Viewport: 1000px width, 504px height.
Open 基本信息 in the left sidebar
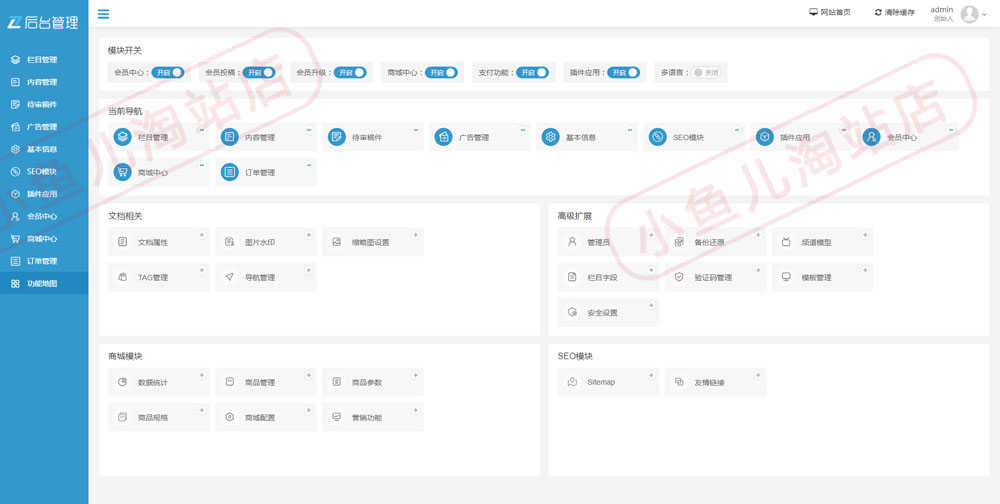click(x=44, y=149)
